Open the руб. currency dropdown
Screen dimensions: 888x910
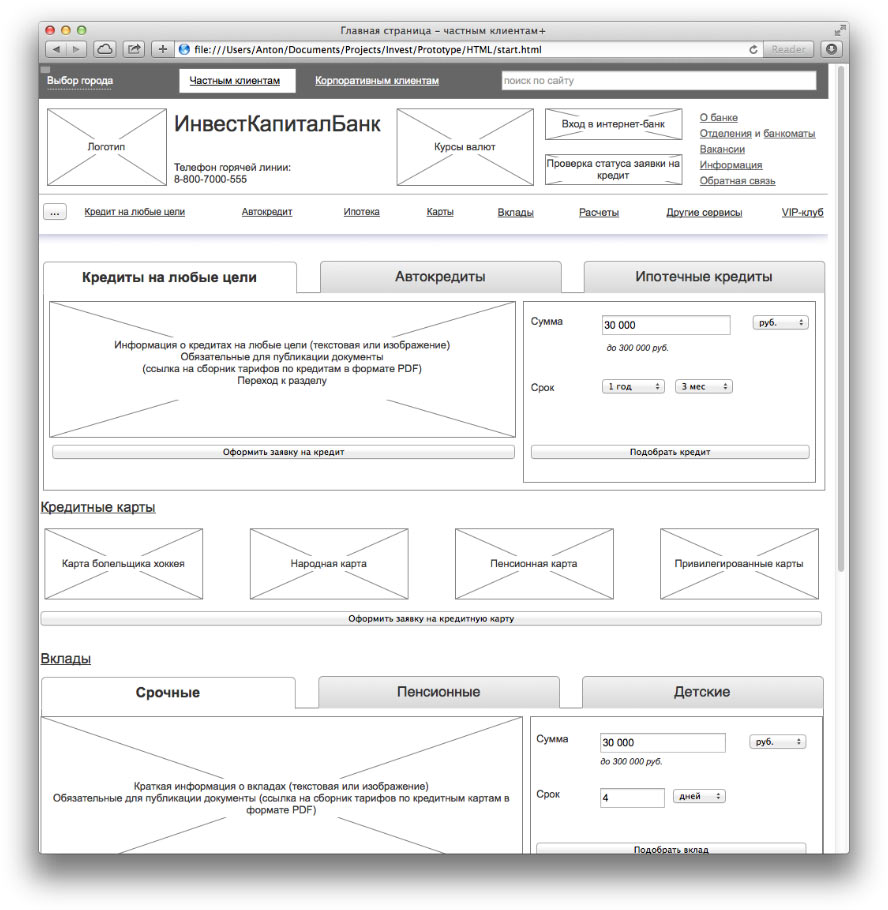(780, 322)
